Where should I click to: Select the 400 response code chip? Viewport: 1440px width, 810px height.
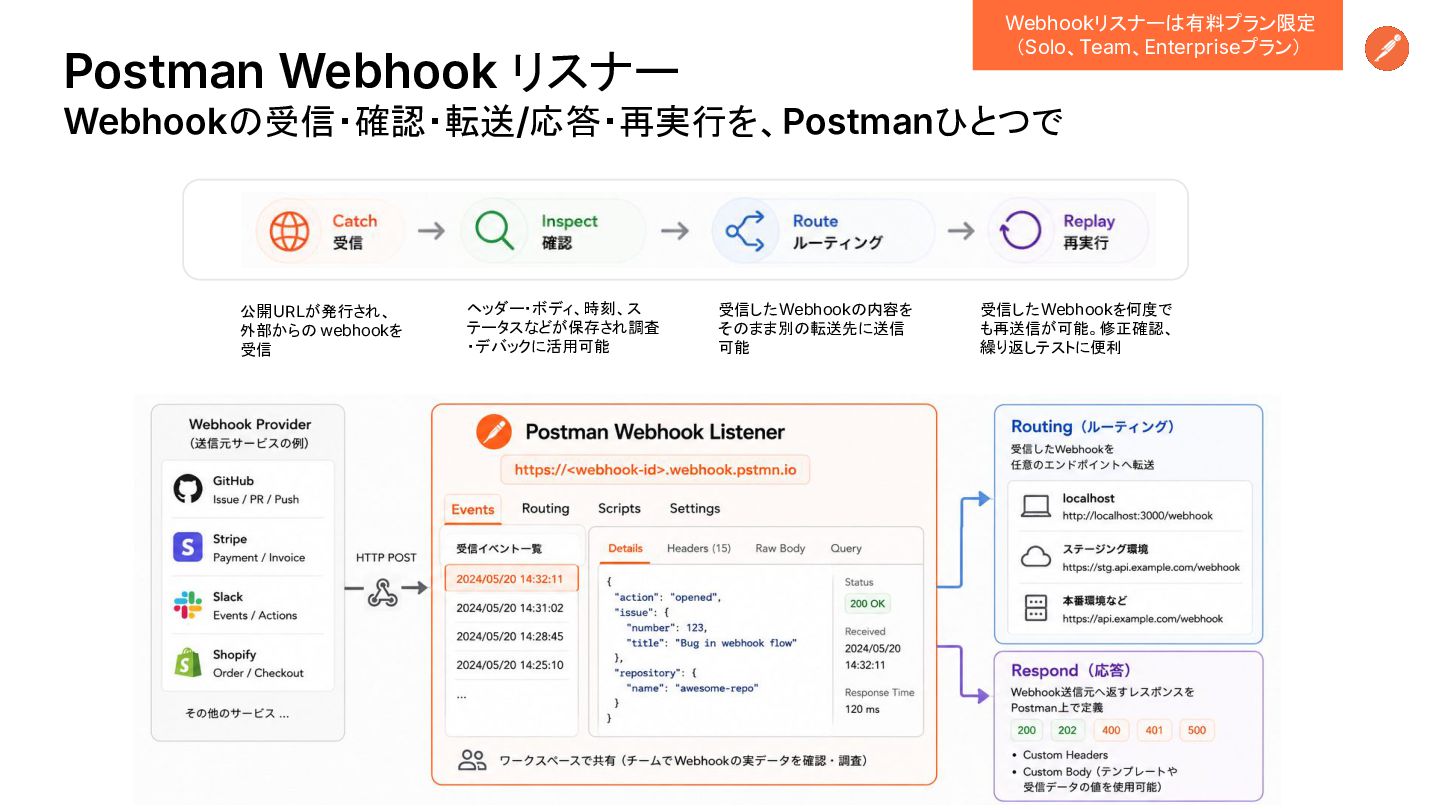1111,730
